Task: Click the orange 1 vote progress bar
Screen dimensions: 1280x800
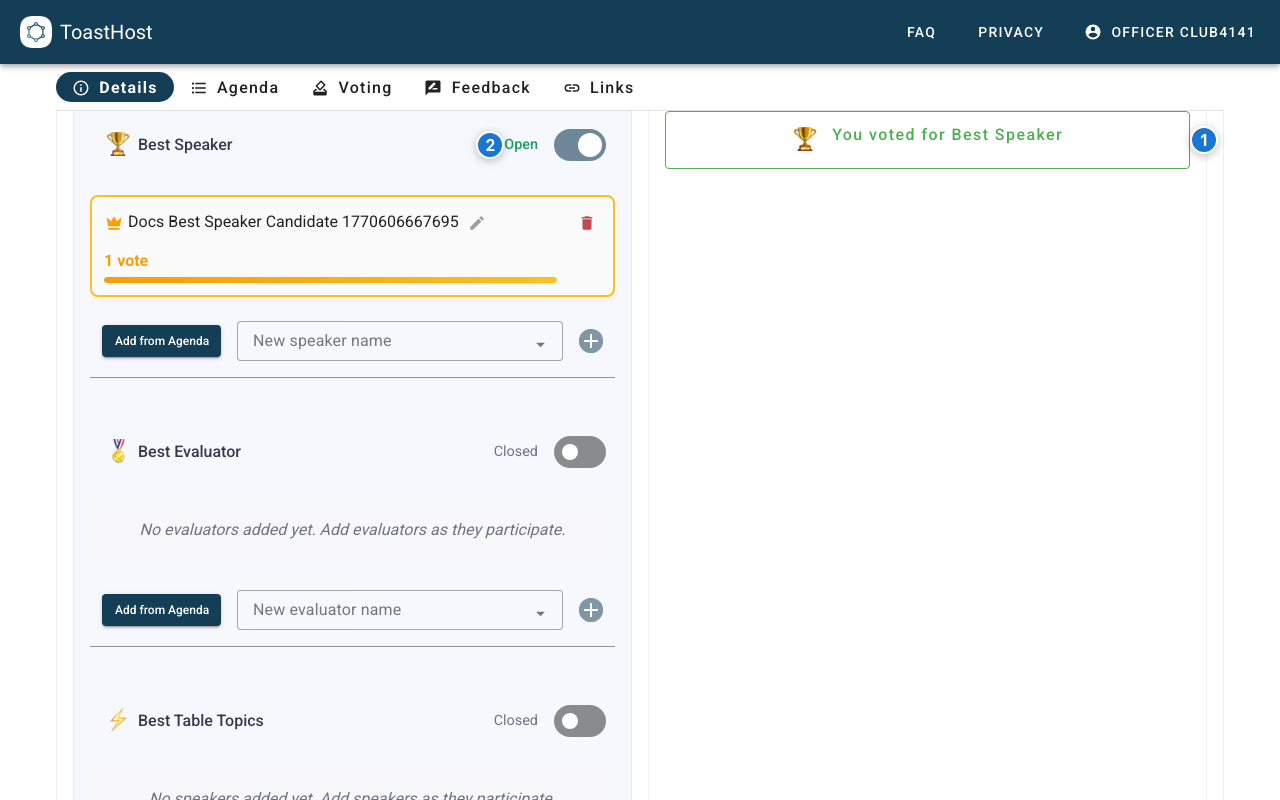Action: pos(330,280)
